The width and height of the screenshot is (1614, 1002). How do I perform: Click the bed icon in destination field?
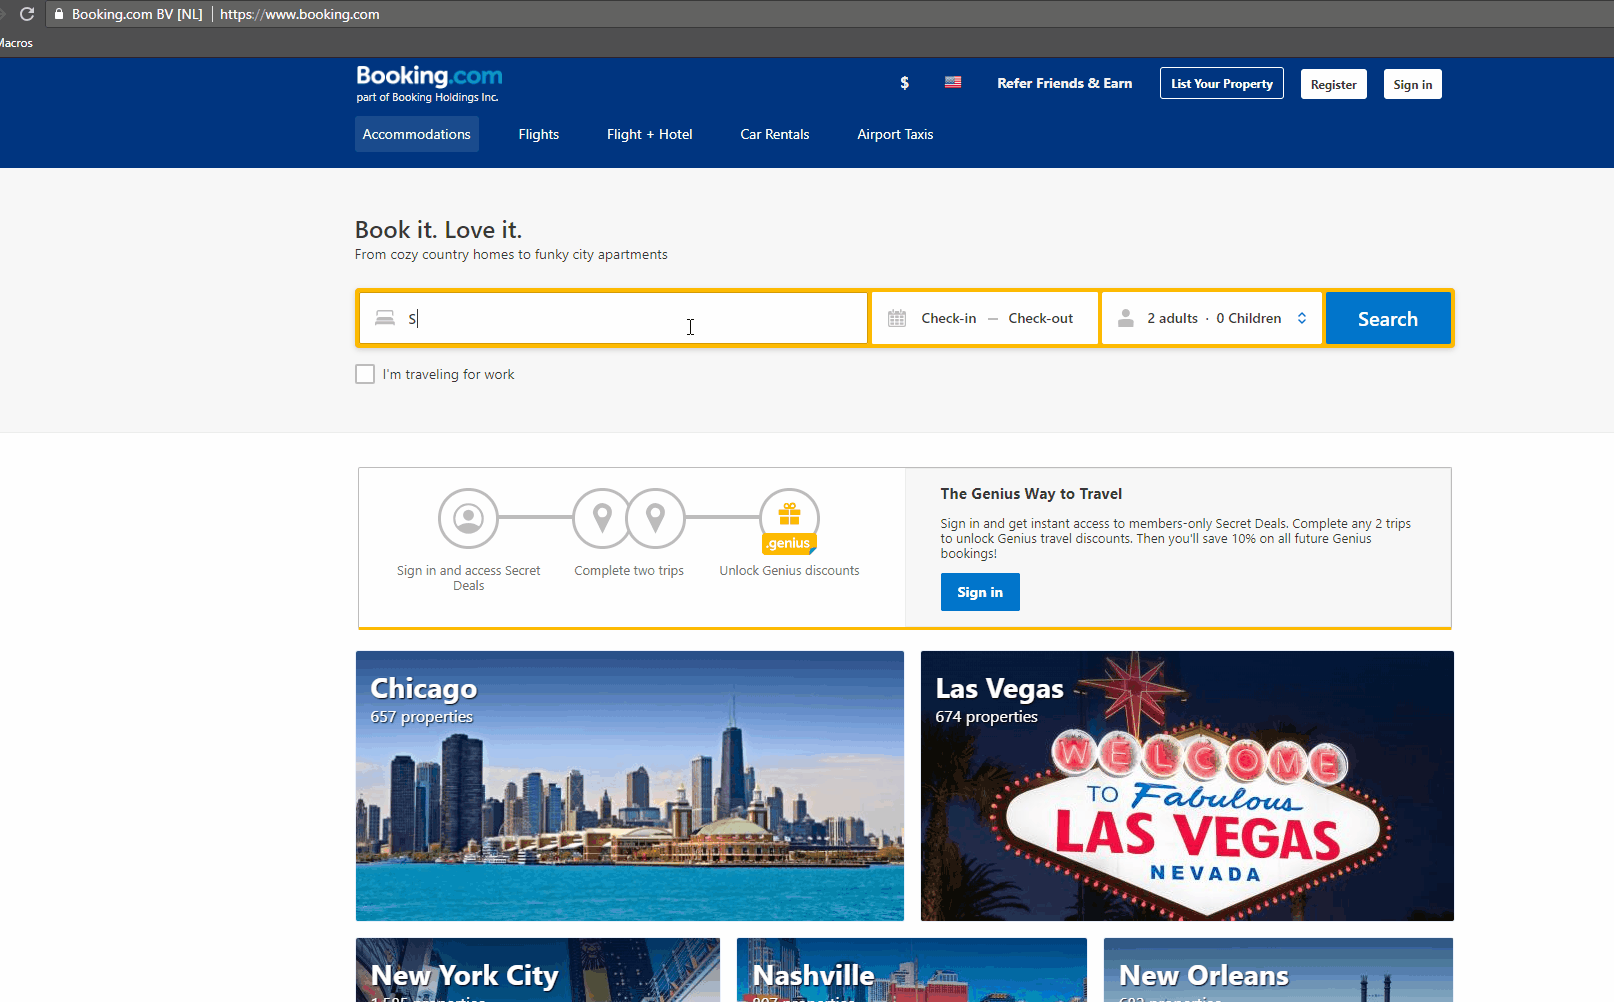click(x=385, y=318)
